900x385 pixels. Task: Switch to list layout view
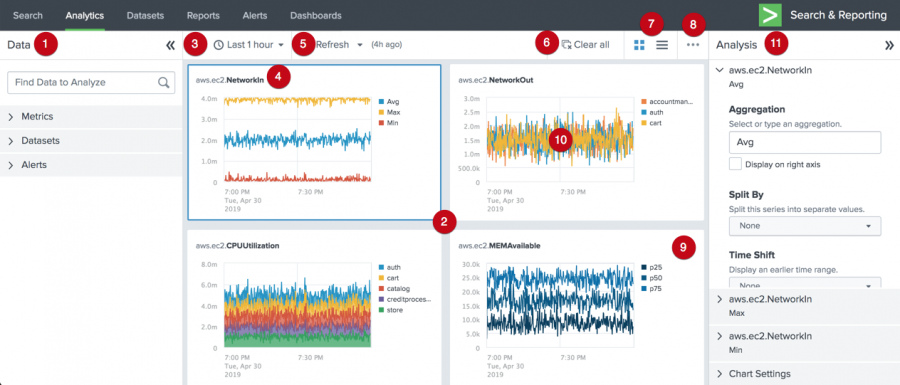click(662, 45)
